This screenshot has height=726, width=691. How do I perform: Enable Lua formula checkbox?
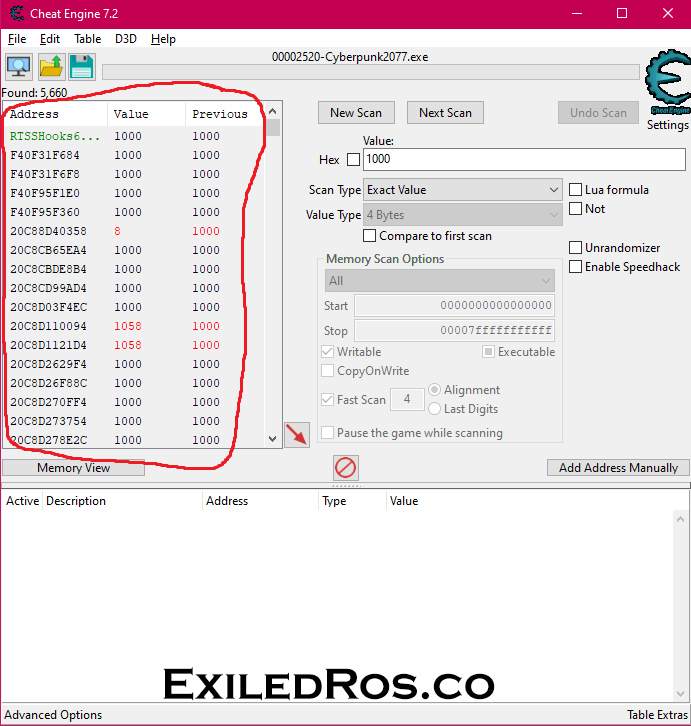(575, 190)
